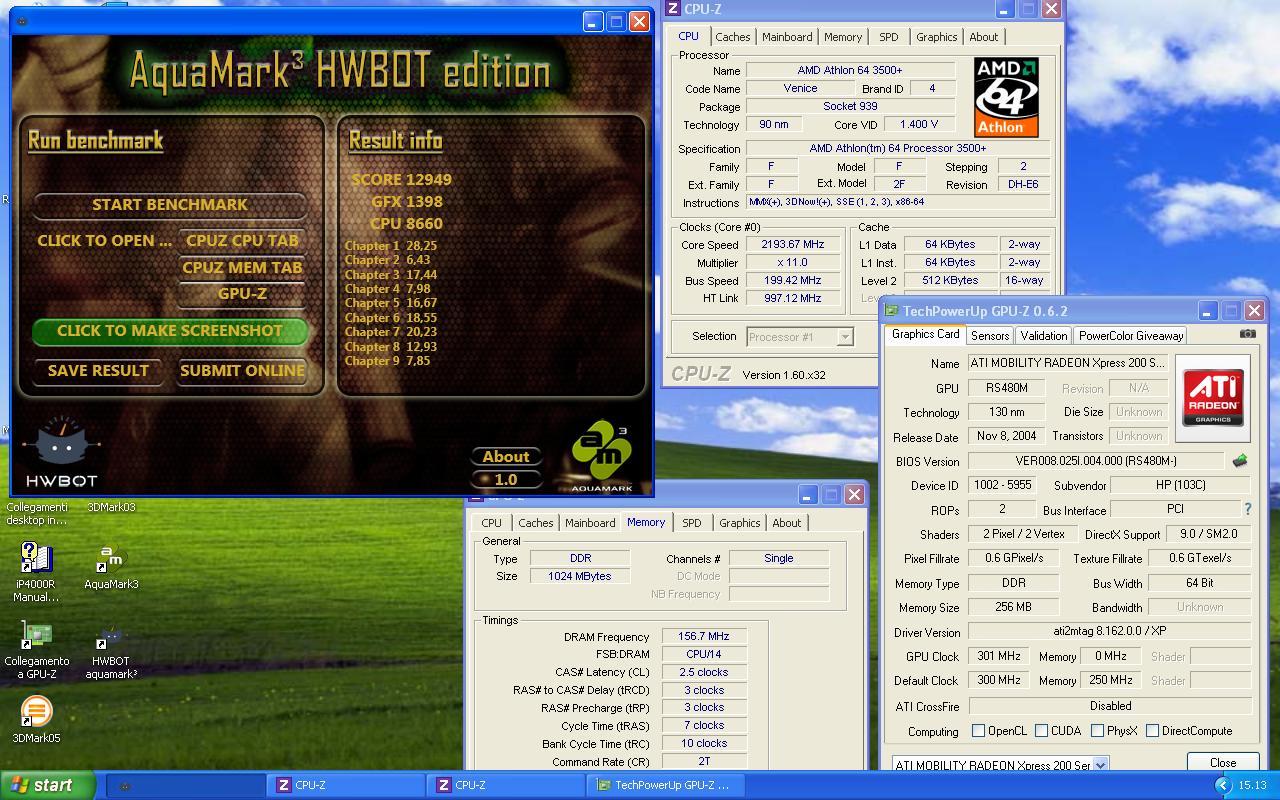Click the HWBOT logo in AquaMark window
The height and width of the screenshot is (800, 1280).
pyautogui.click(x=62, y=452)
